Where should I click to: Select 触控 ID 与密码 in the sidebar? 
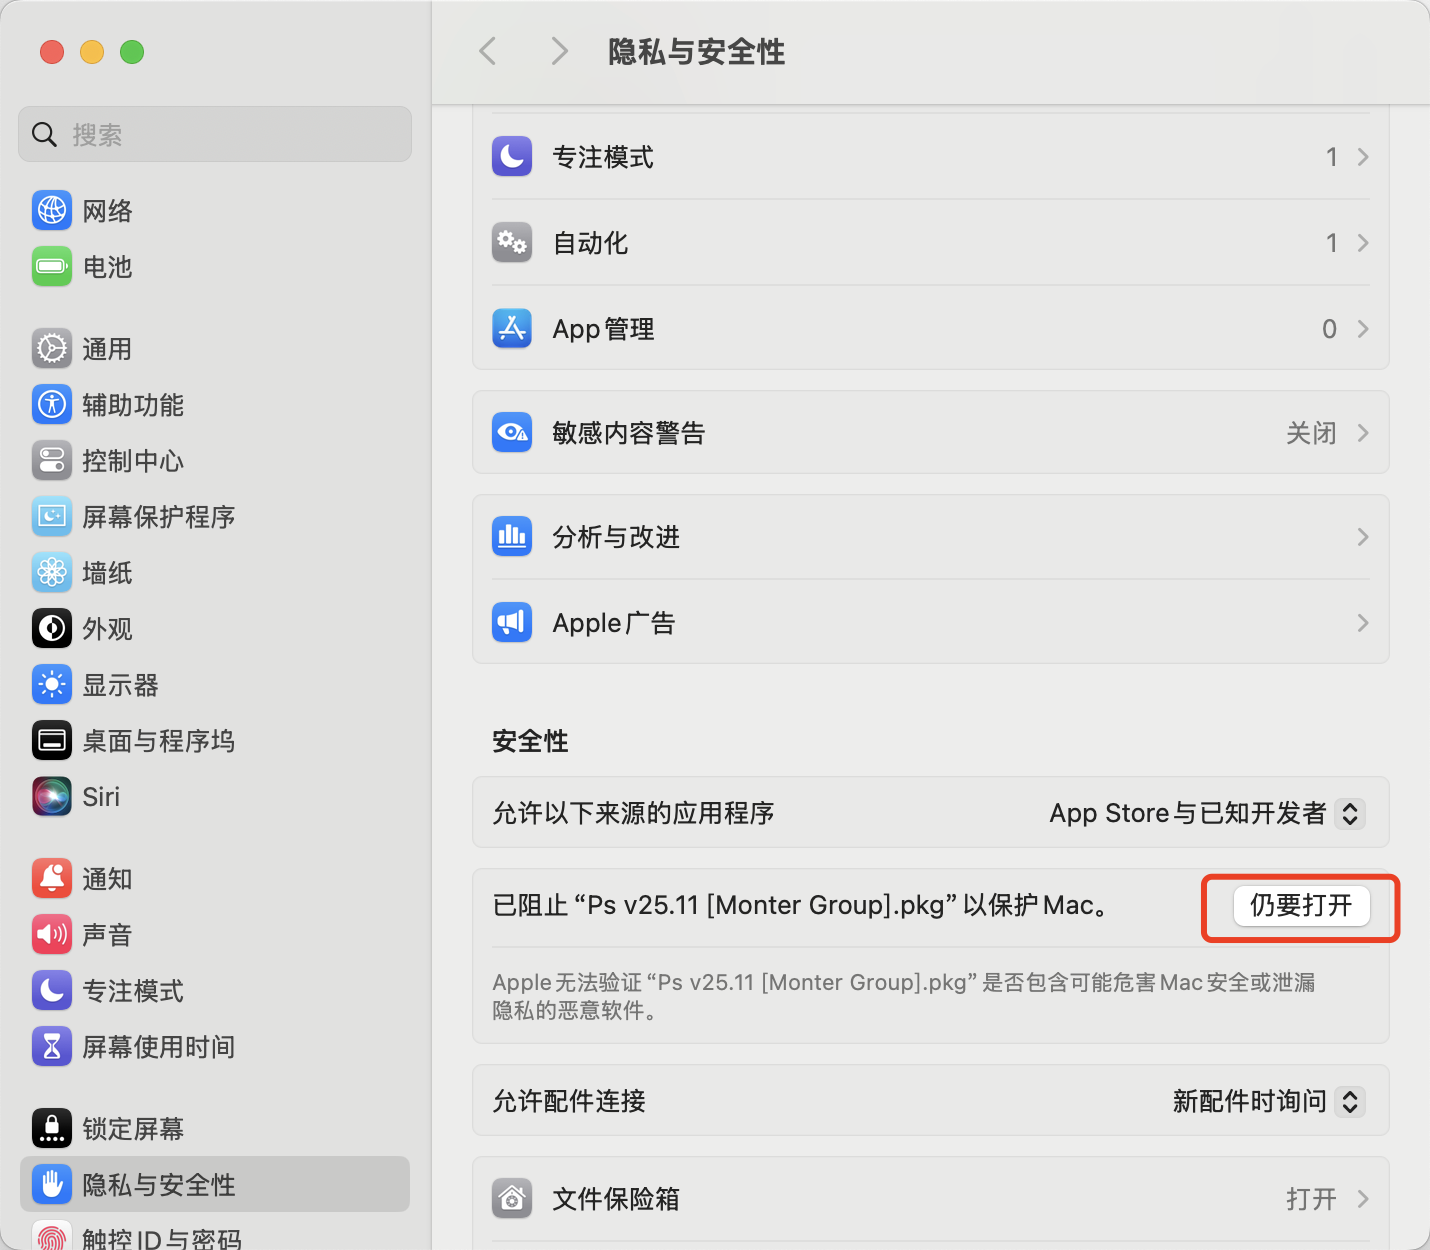point(215,1234)
